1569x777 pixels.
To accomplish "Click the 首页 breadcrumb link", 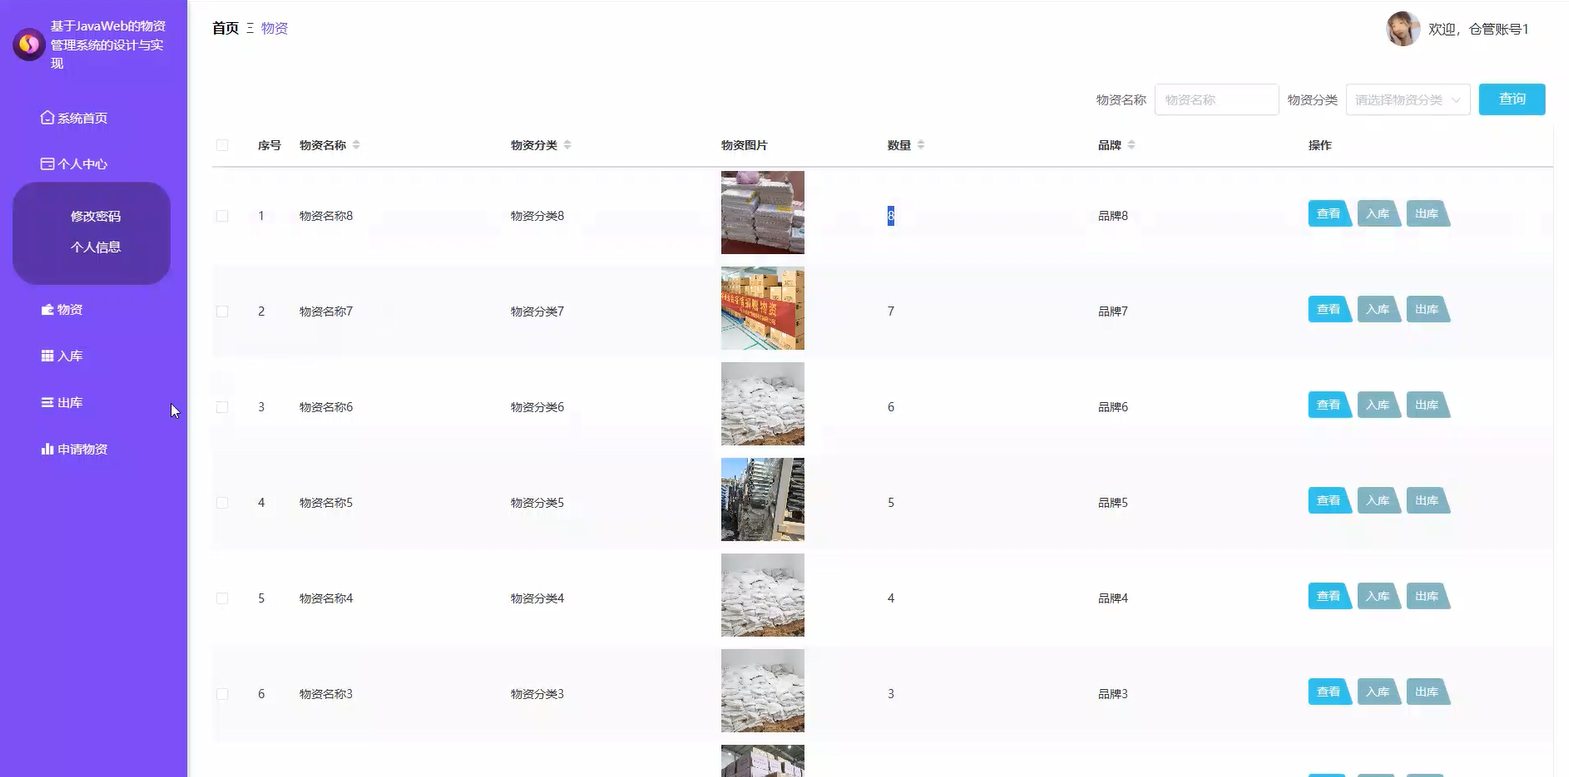I will tap(225, 28).
